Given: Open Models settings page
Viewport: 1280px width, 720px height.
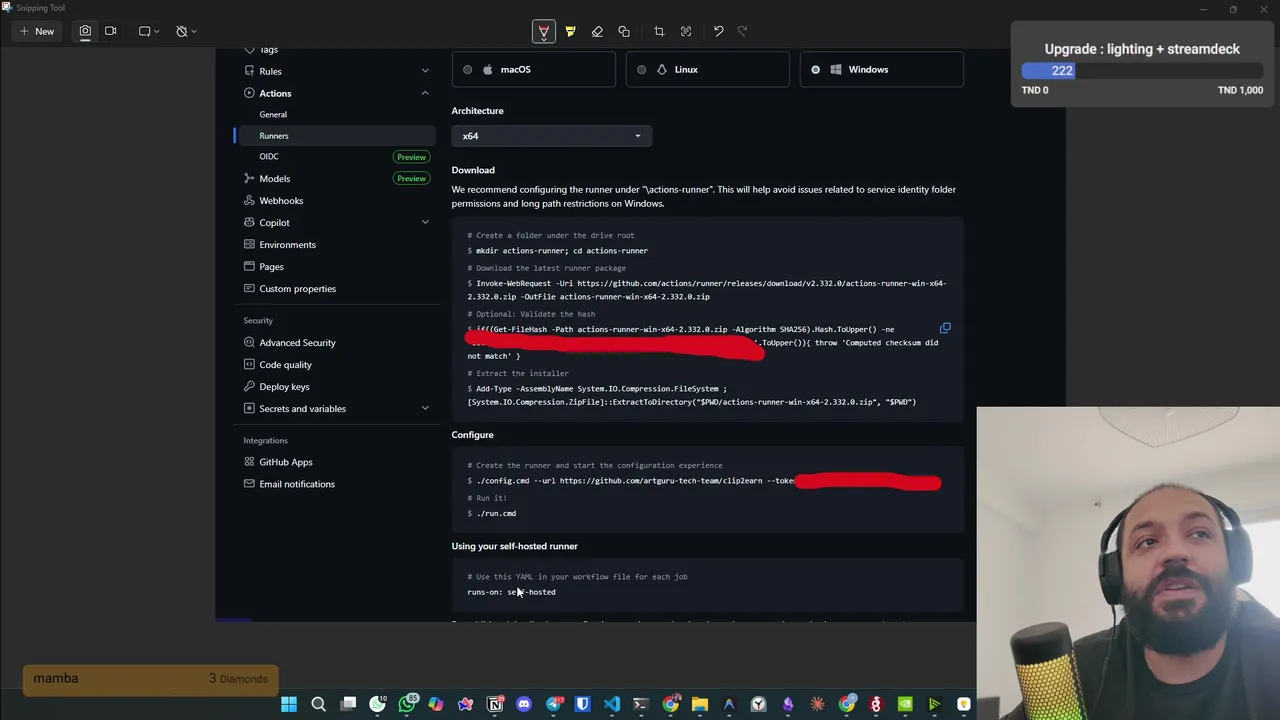Looking at the screenshot, I should 274,178.
